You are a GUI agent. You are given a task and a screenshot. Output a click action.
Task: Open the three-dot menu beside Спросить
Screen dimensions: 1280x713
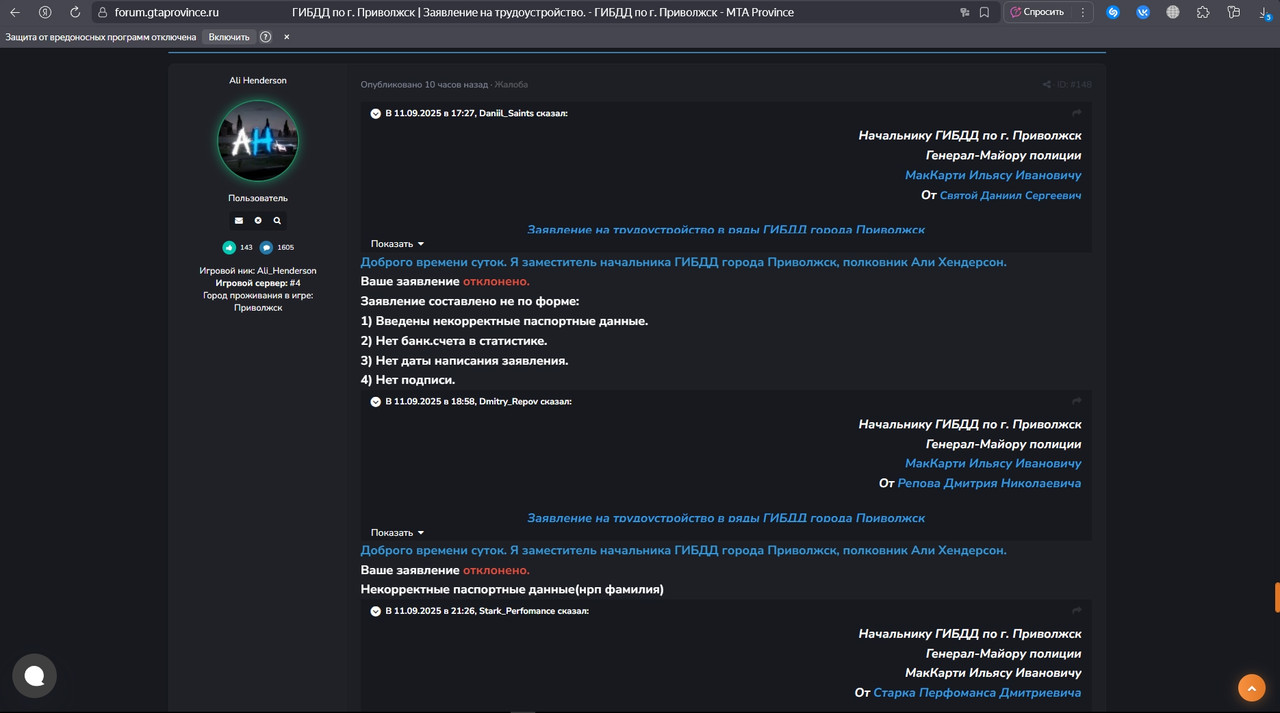[1085, 12]
